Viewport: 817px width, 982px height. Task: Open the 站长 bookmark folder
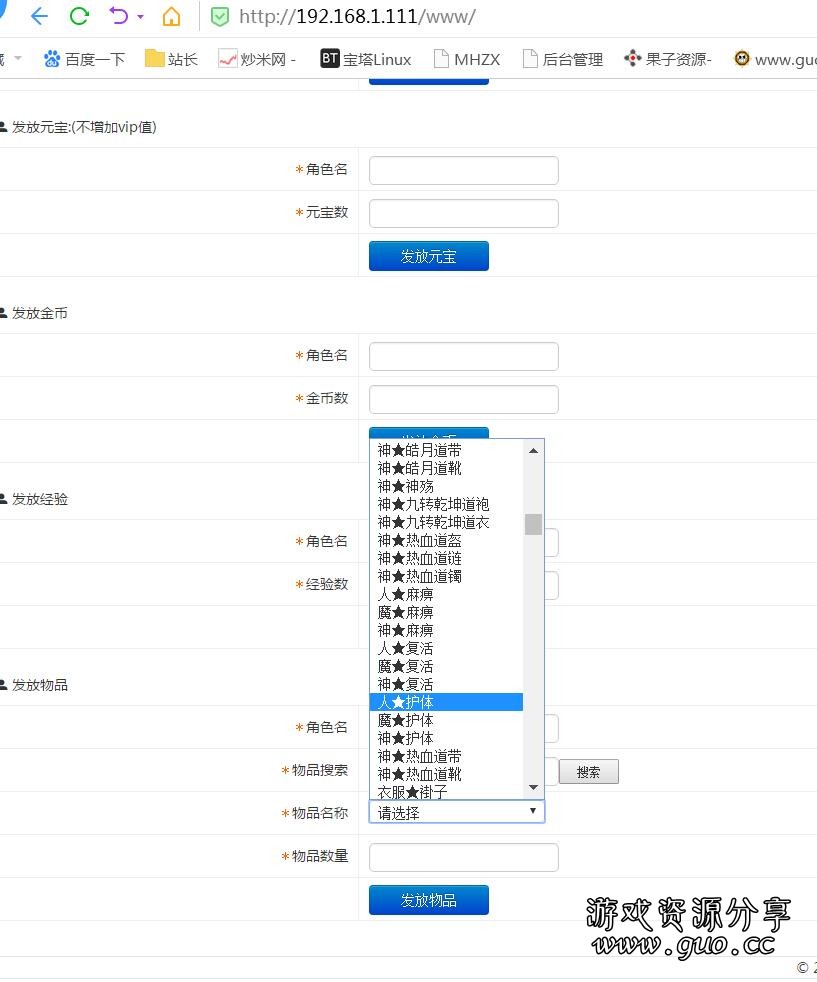(x=171, y=59)
